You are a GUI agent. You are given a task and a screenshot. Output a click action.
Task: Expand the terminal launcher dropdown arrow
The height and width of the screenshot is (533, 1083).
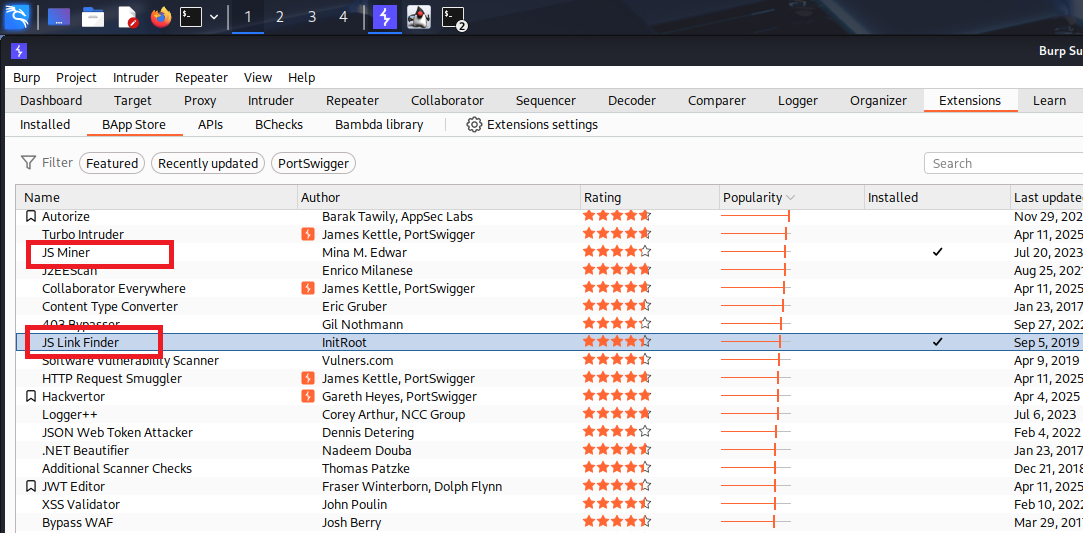click(214, 17)
